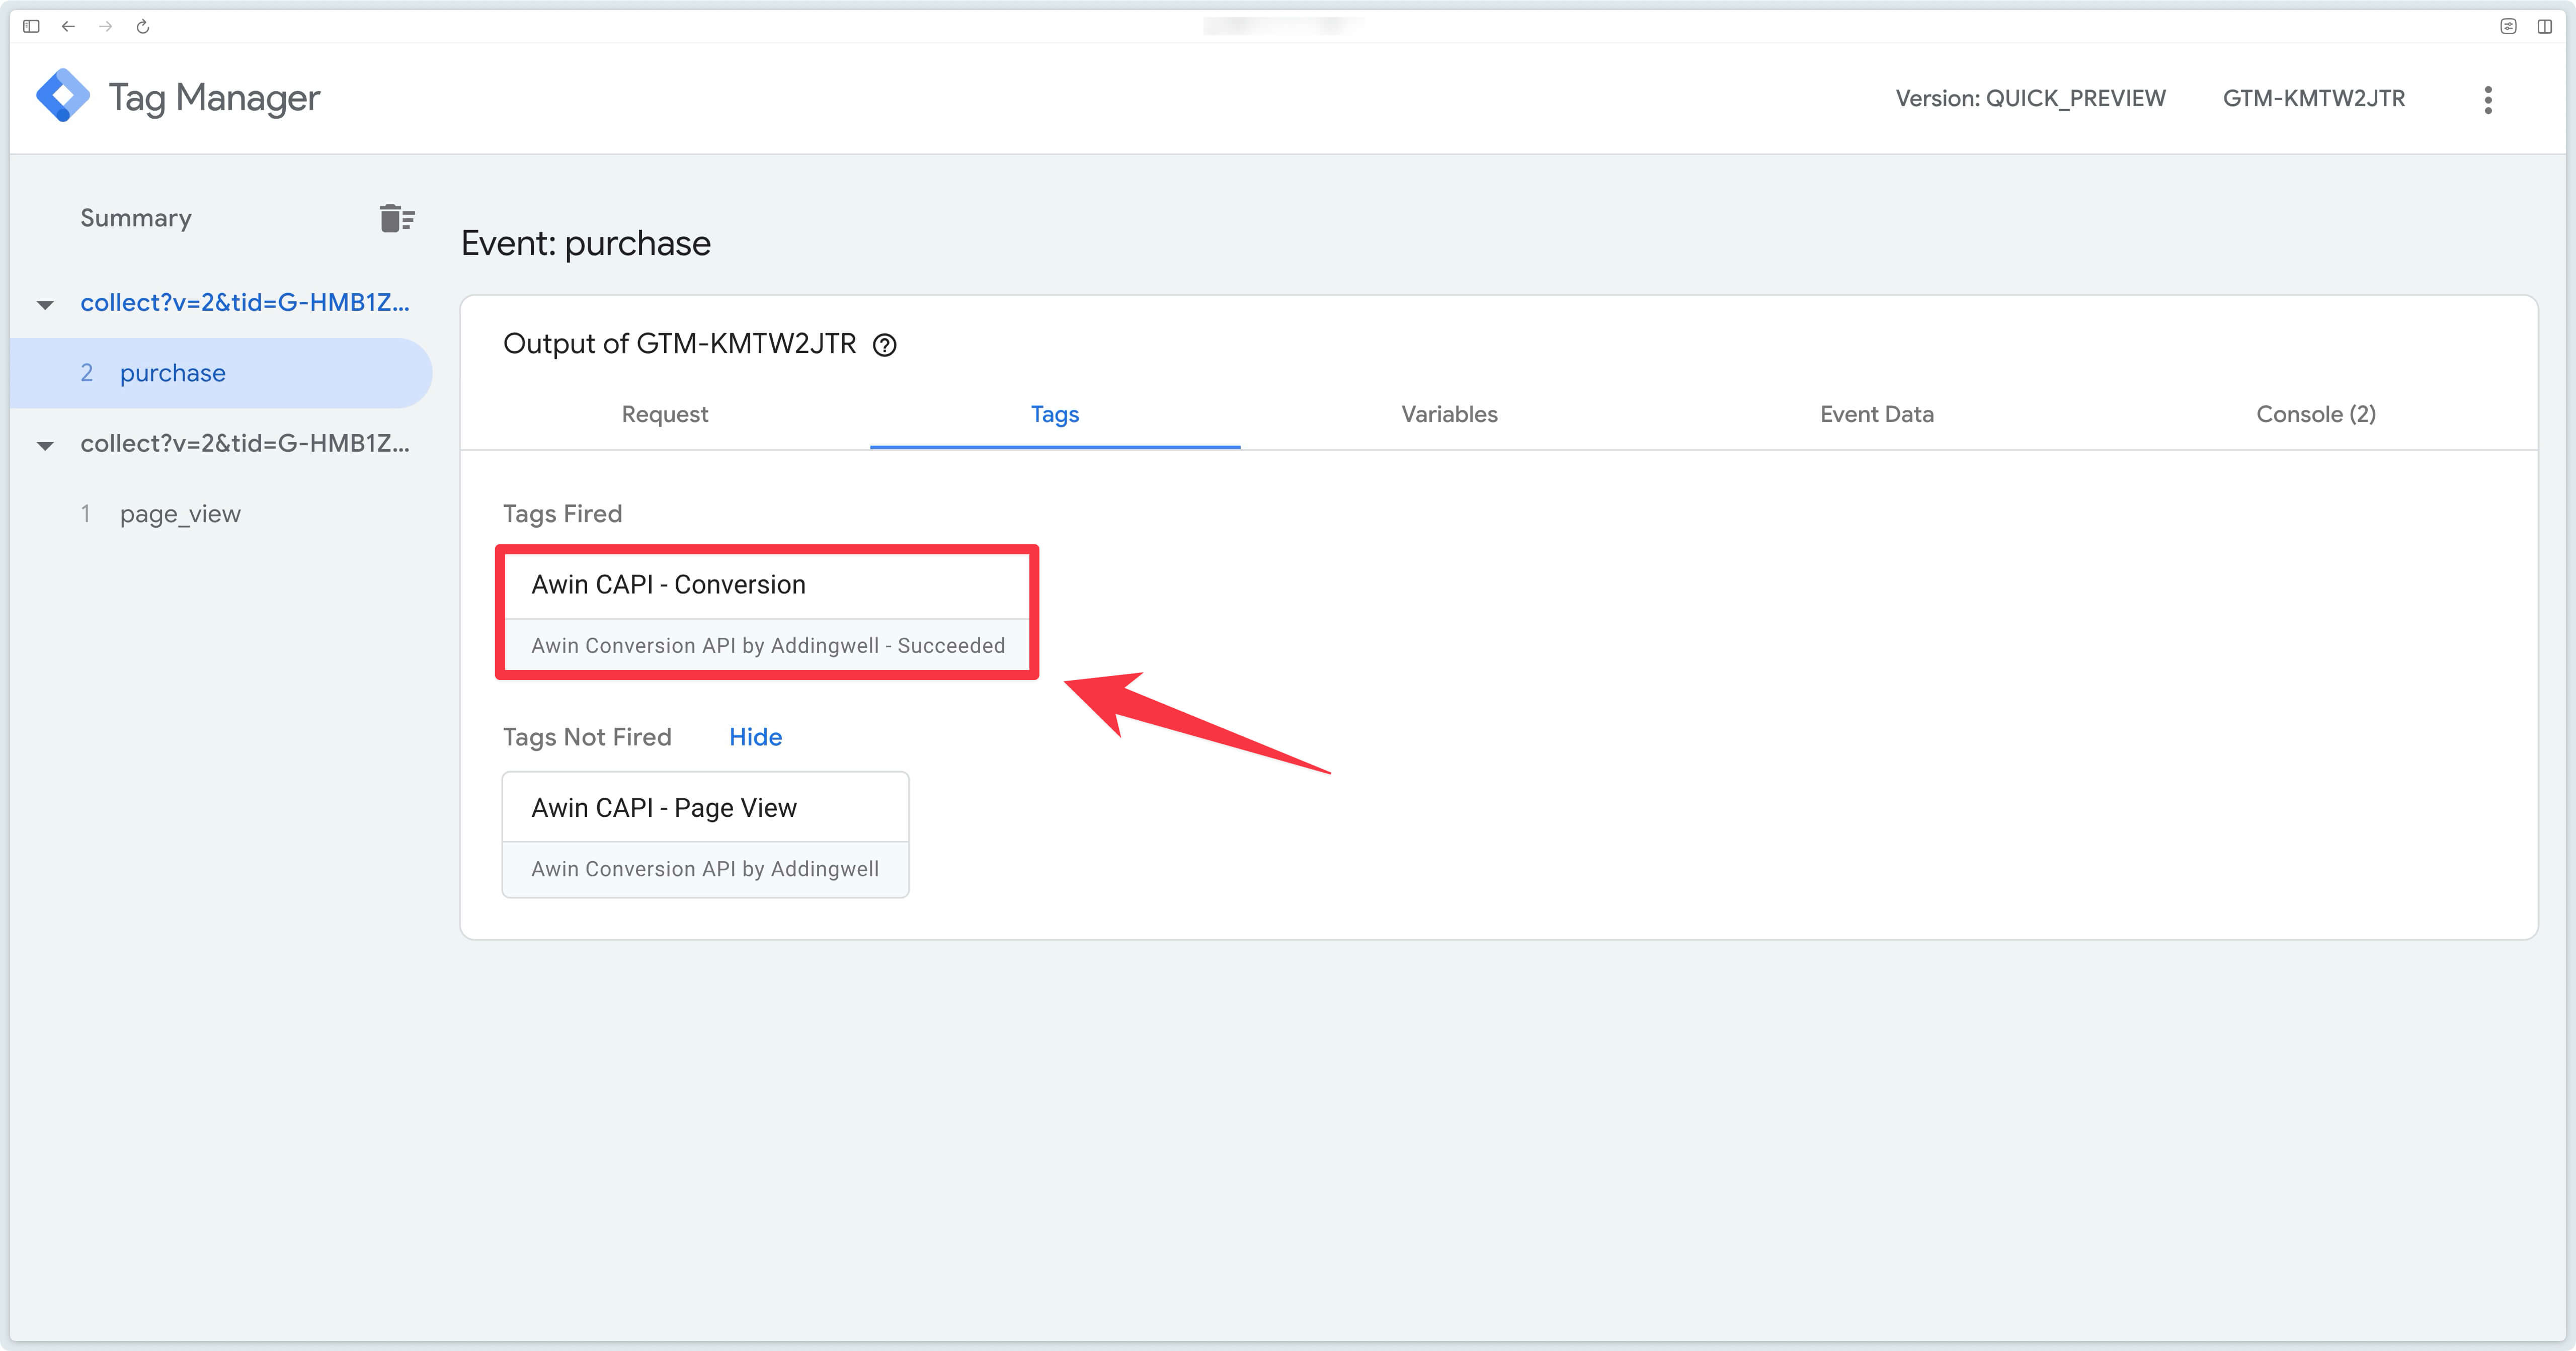2576x1351 pixels.
Task: Click the Tags Fired section label
Action: tap(562, 514)
